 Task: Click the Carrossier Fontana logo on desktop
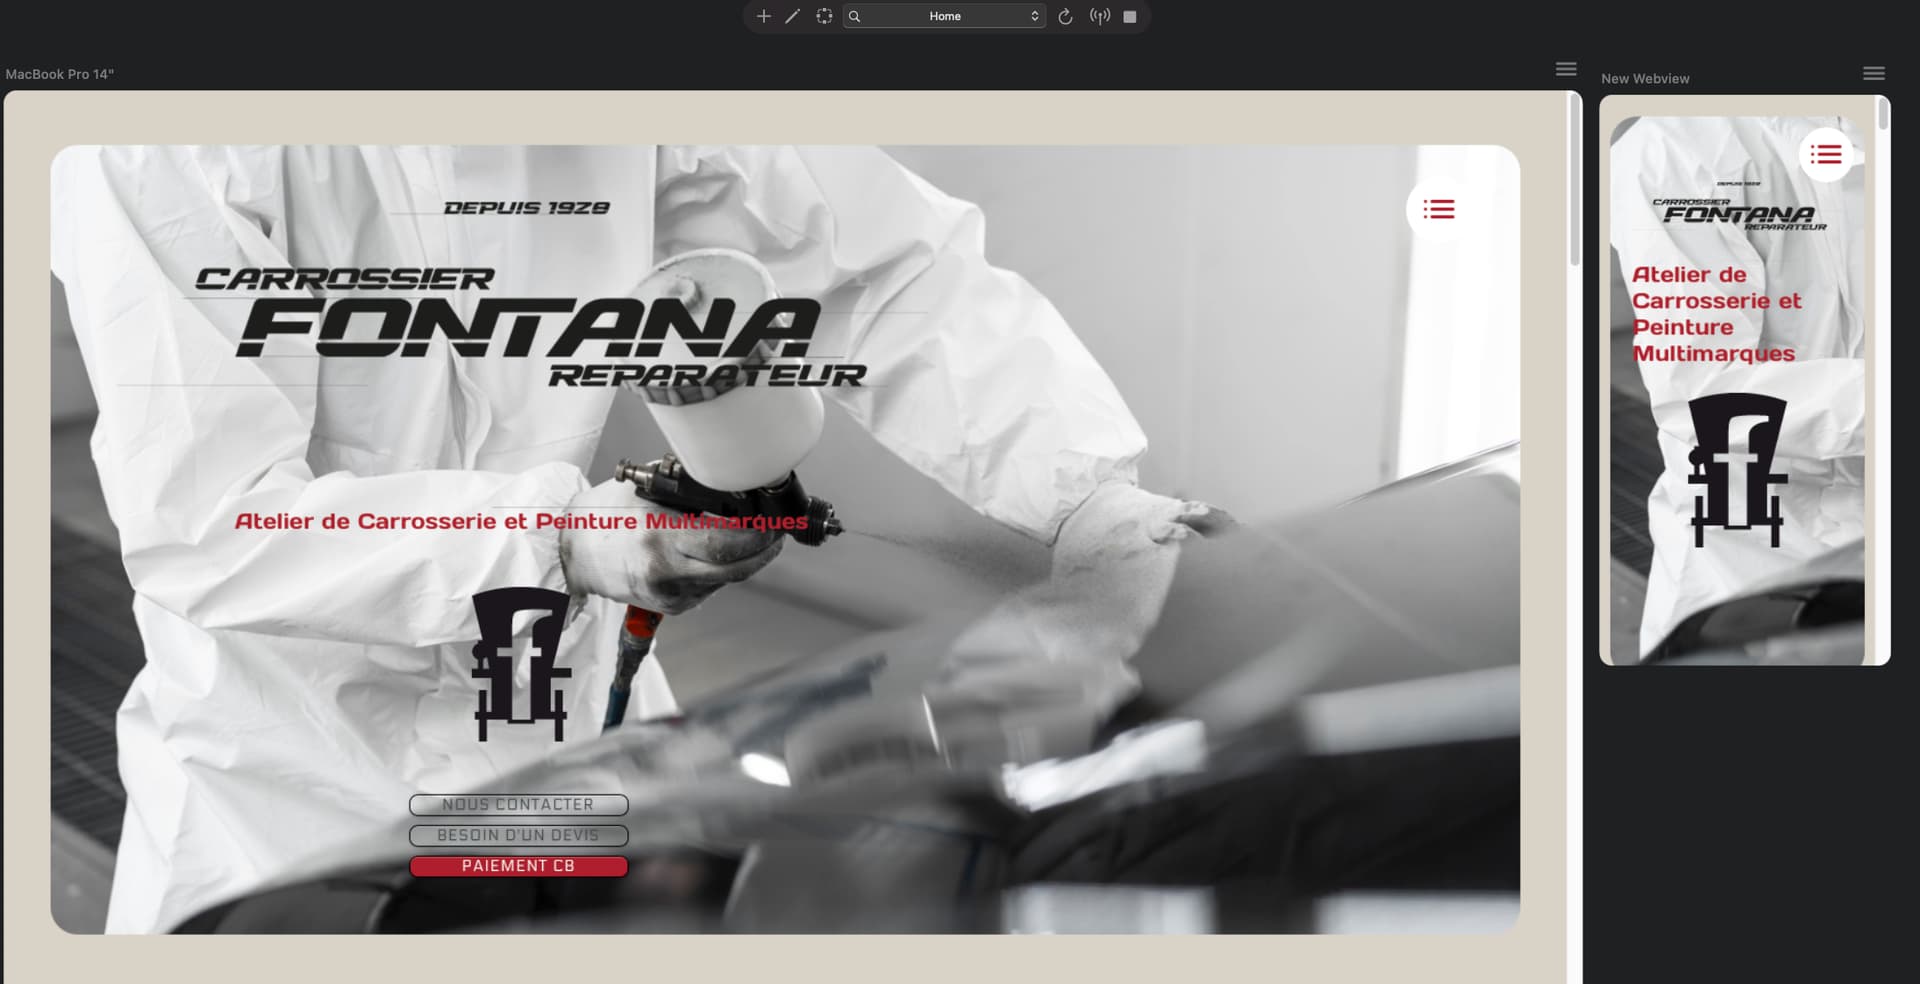tap(530, 325)
